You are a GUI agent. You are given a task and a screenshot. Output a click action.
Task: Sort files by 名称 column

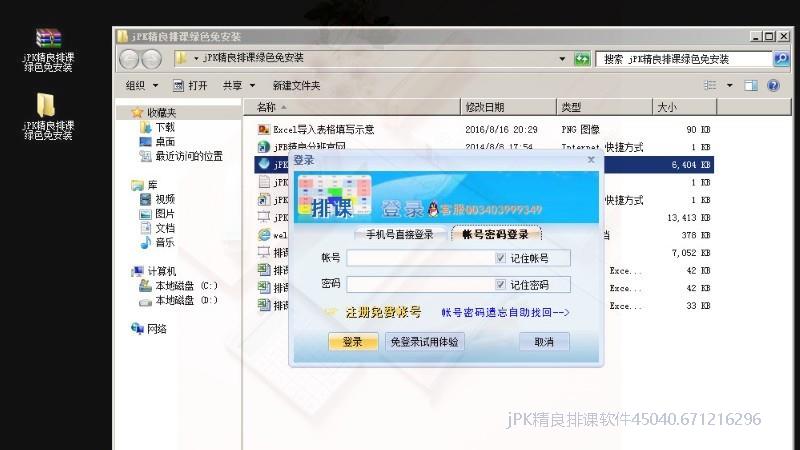[x=352, y=107]
